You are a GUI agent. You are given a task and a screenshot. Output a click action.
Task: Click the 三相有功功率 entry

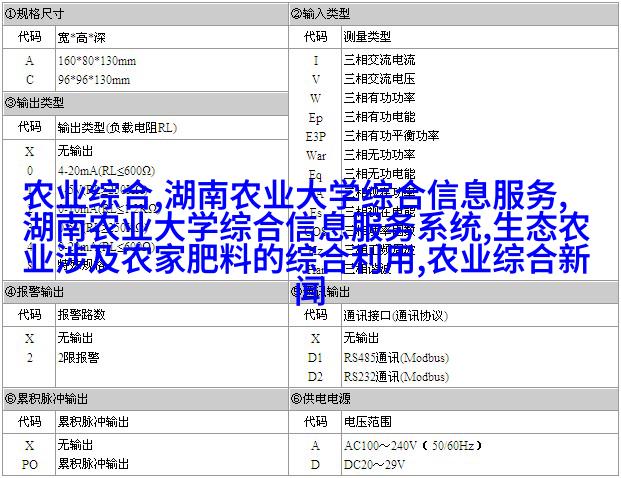(379, 98)
